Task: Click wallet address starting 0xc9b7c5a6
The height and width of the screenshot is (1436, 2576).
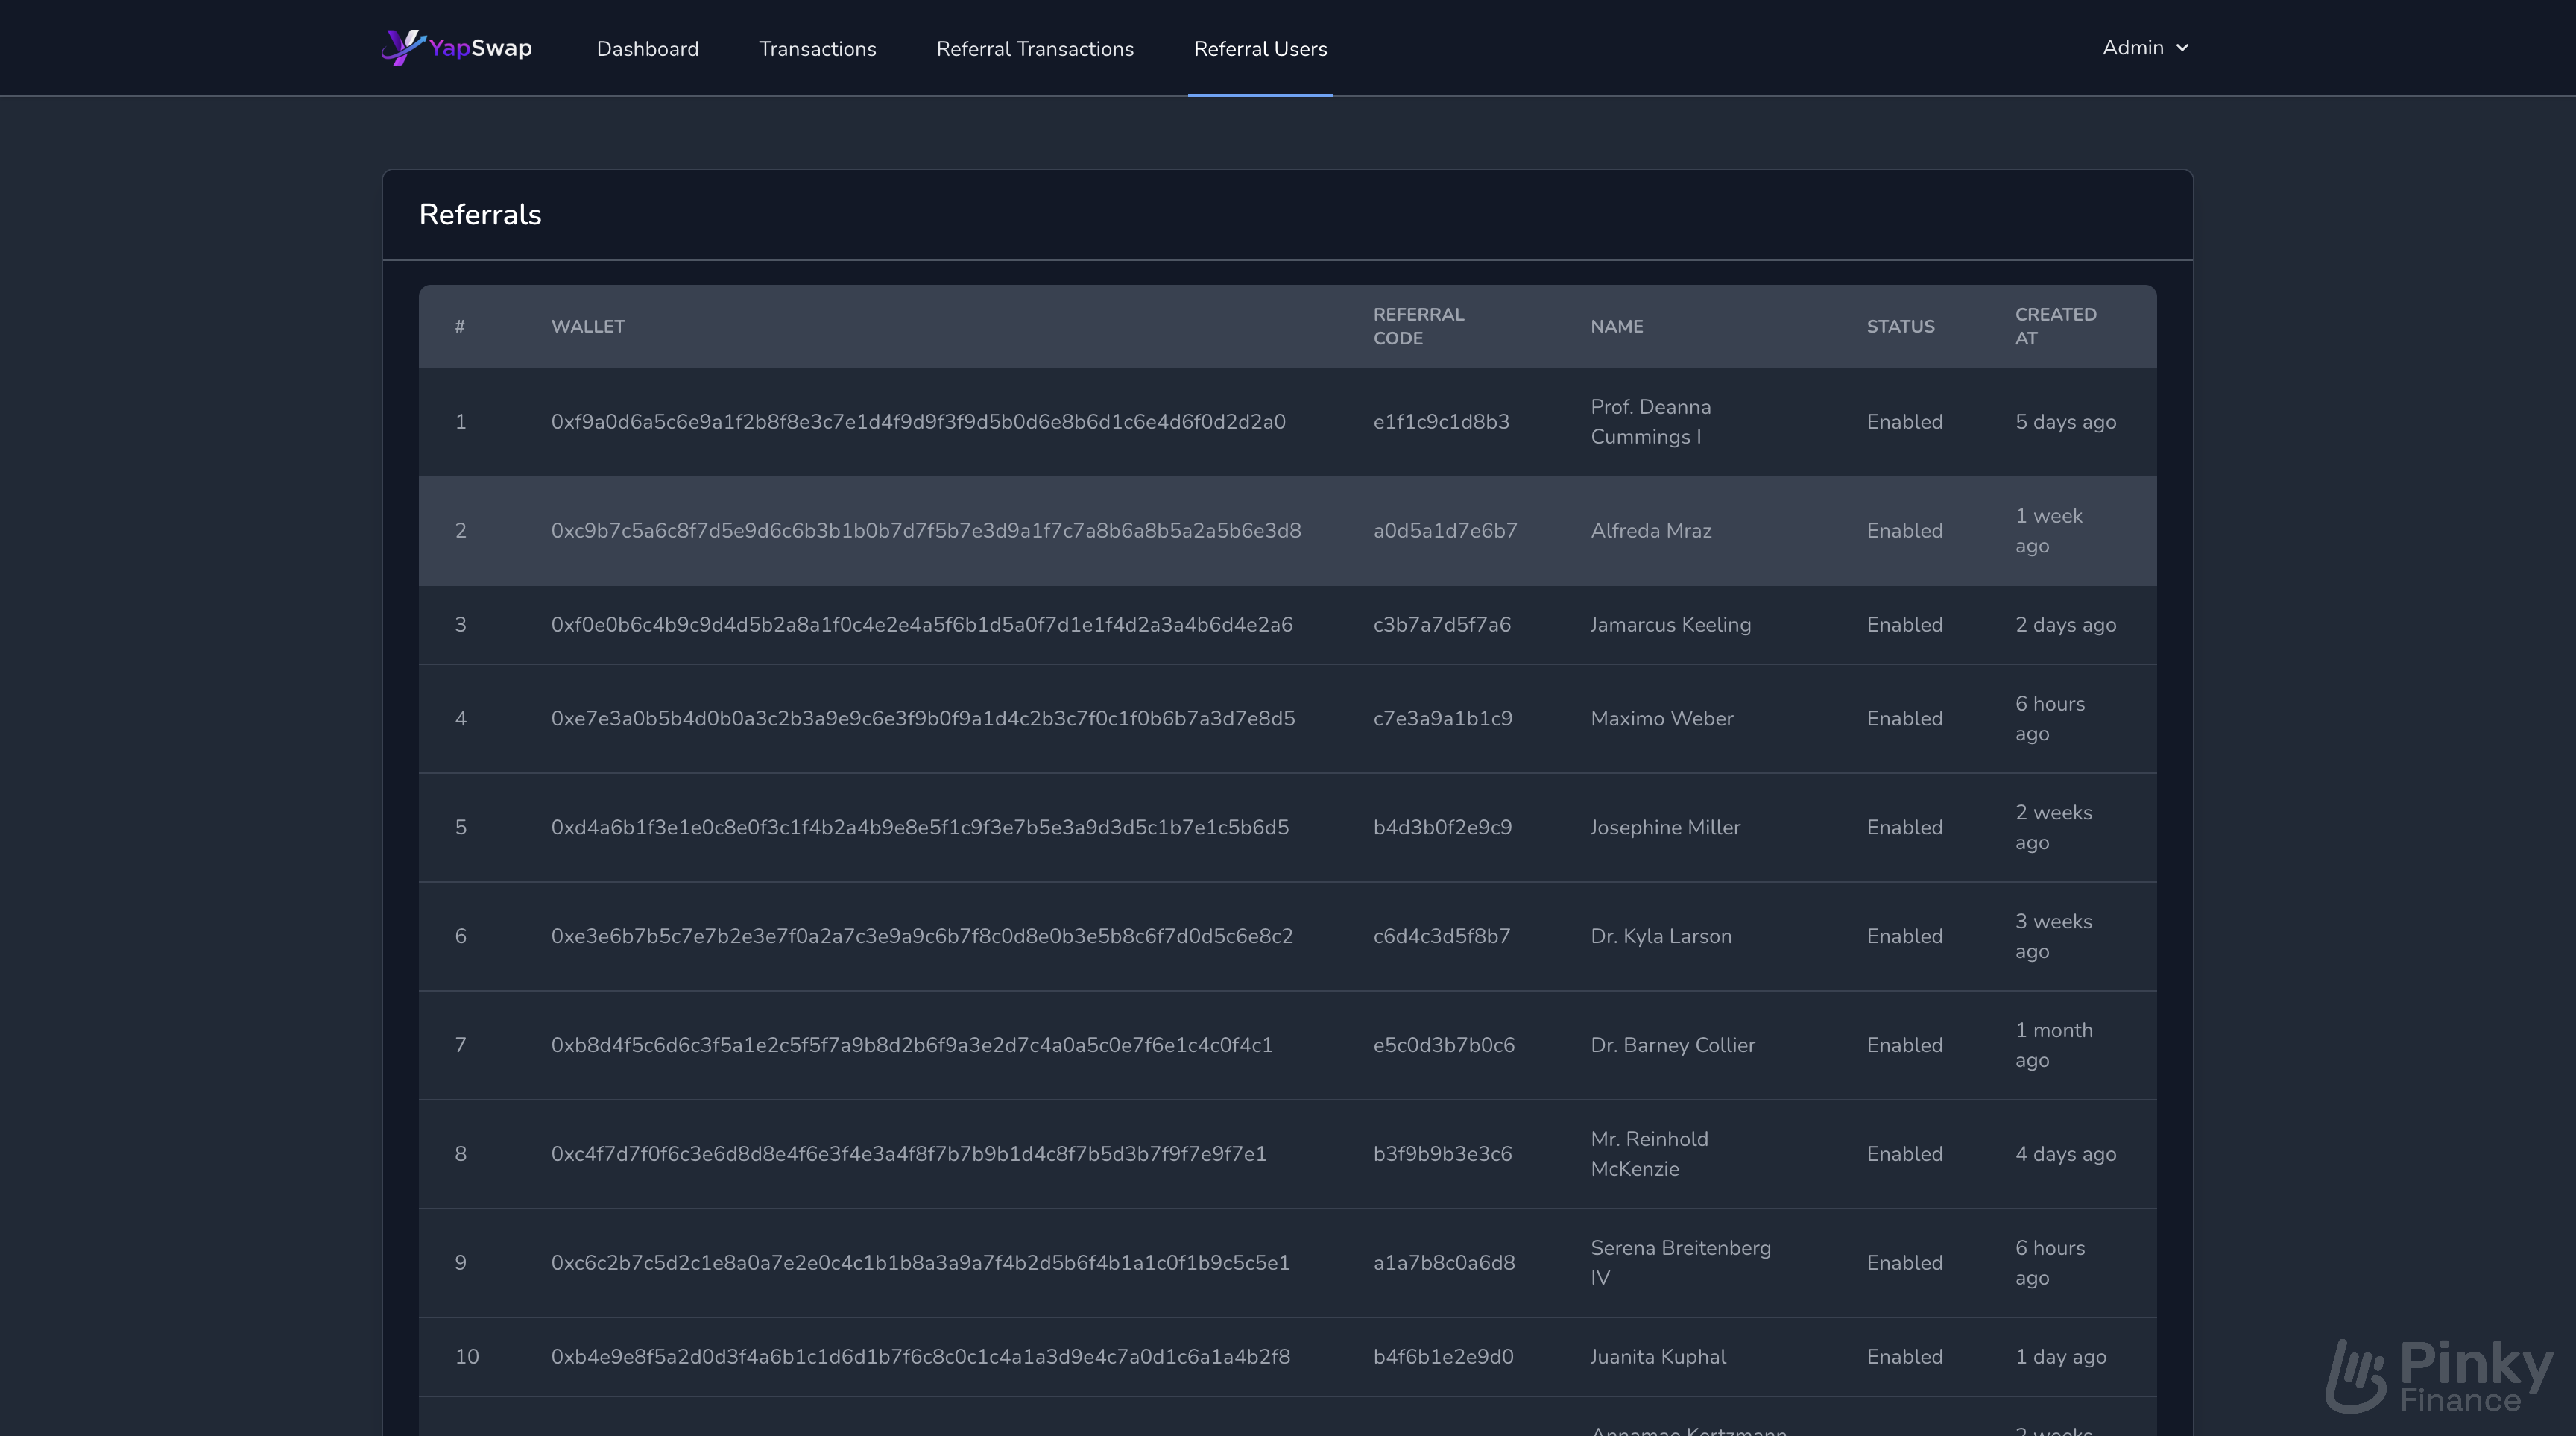Action: pos(926,530)
